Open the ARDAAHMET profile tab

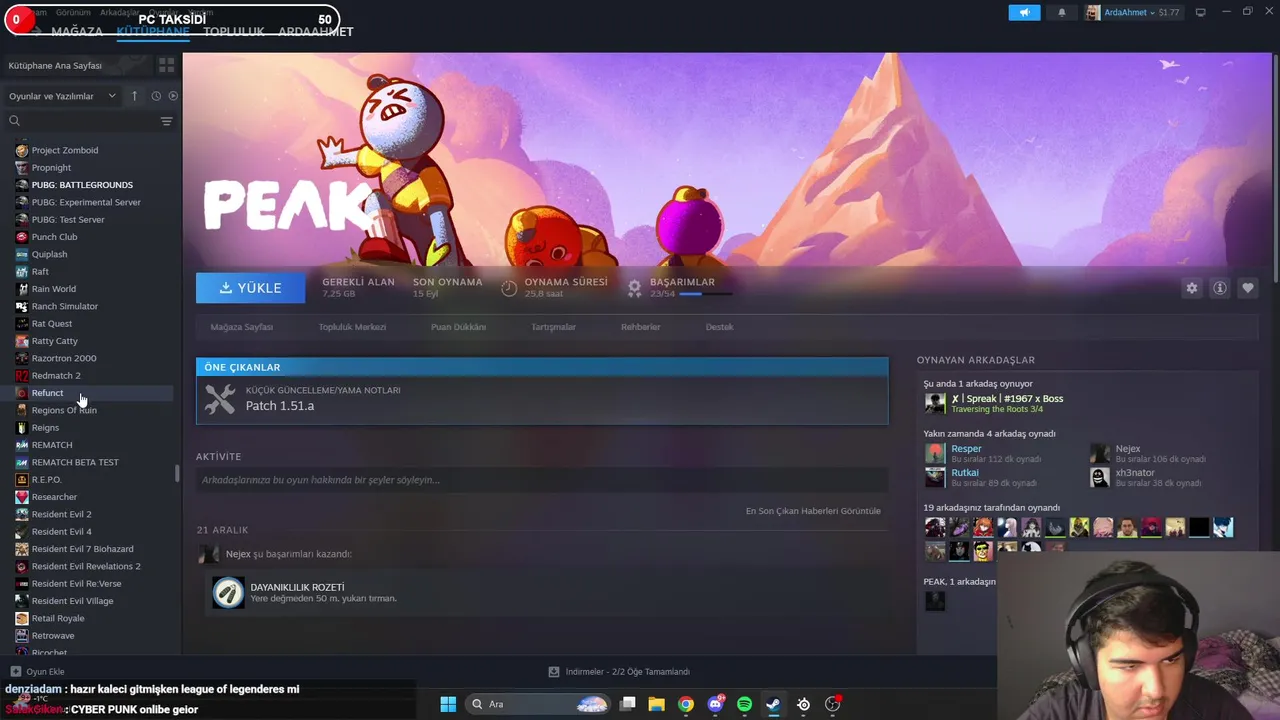316,31
